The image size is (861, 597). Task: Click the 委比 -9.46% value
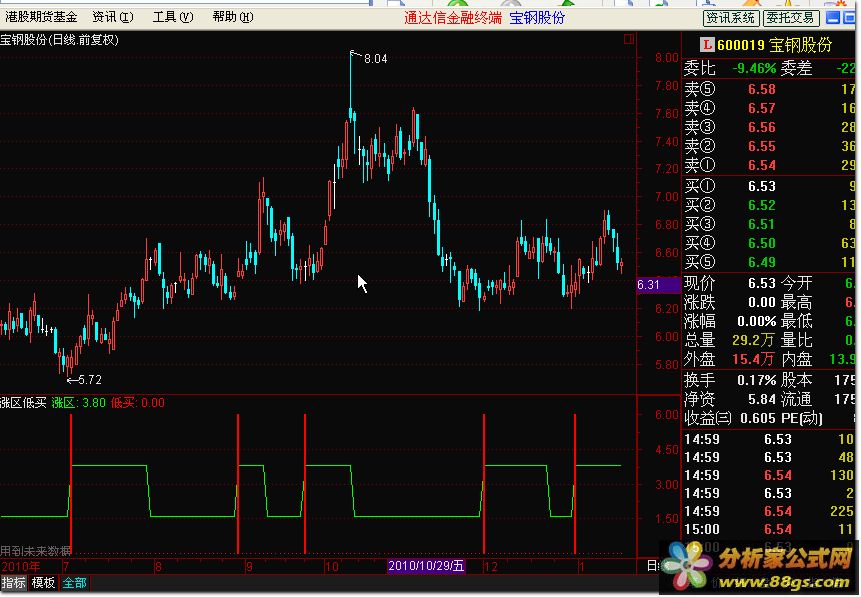754,69
